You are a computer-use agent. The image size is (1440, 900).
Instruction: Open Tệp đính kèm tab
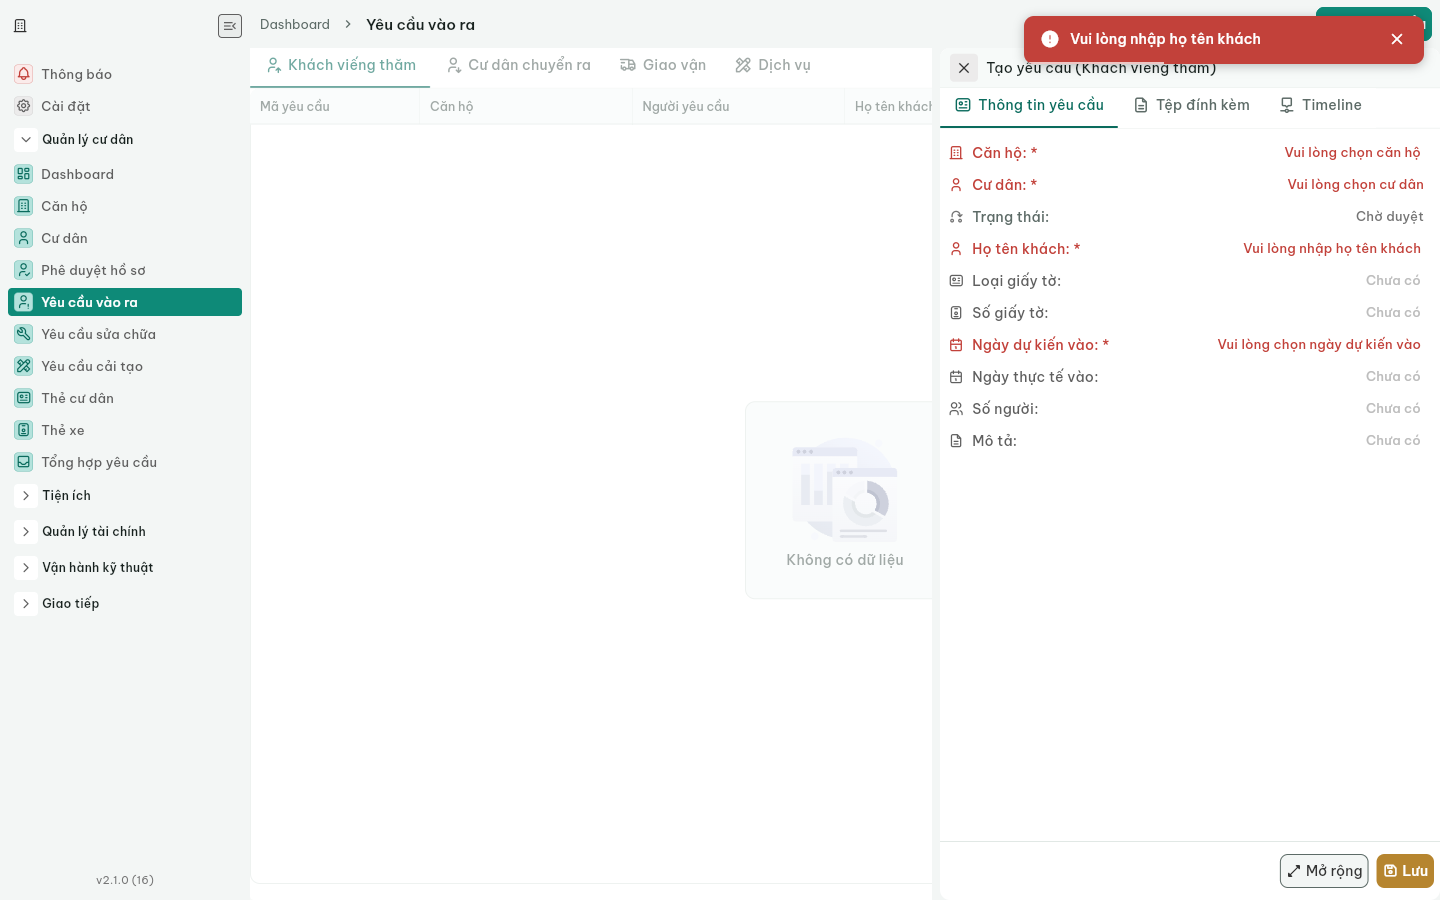tap(1192, 105)
